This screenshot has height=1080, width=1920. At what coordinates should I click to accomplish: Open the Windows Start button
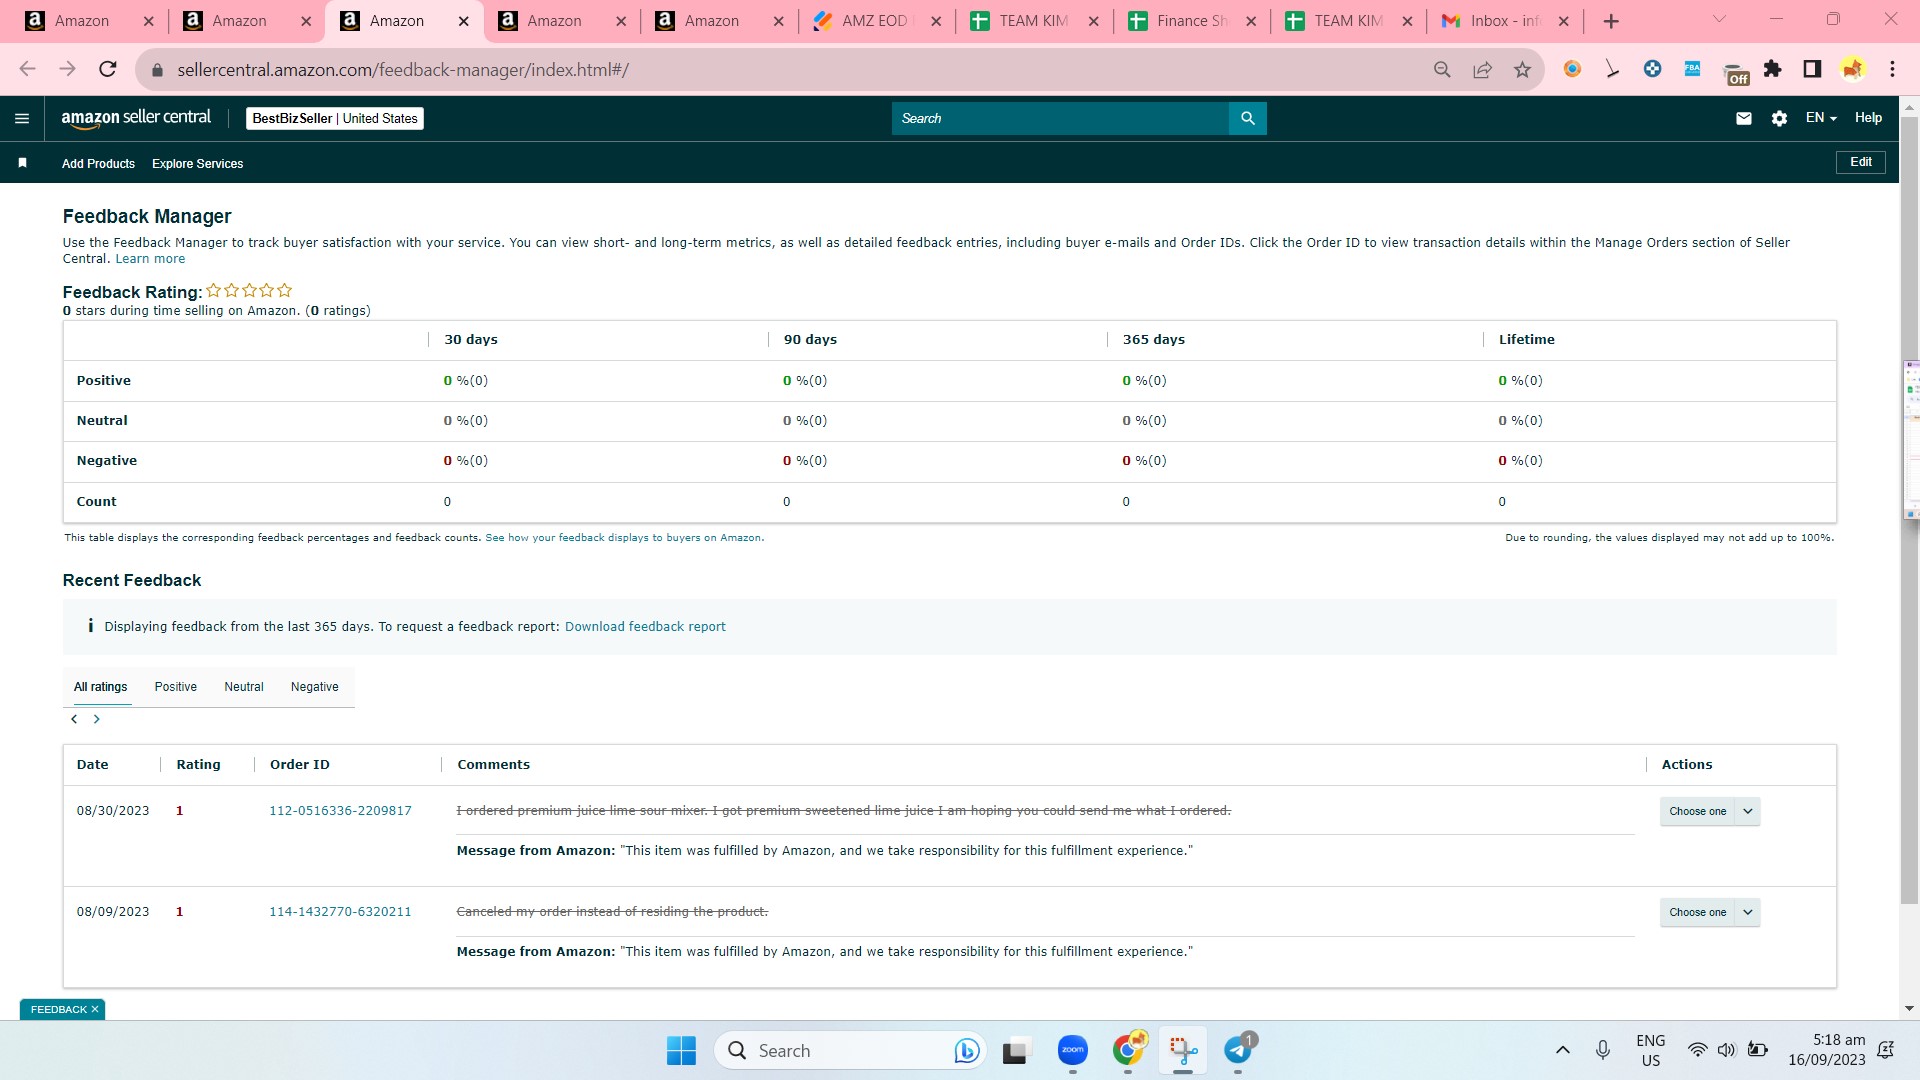(681, 1050)
